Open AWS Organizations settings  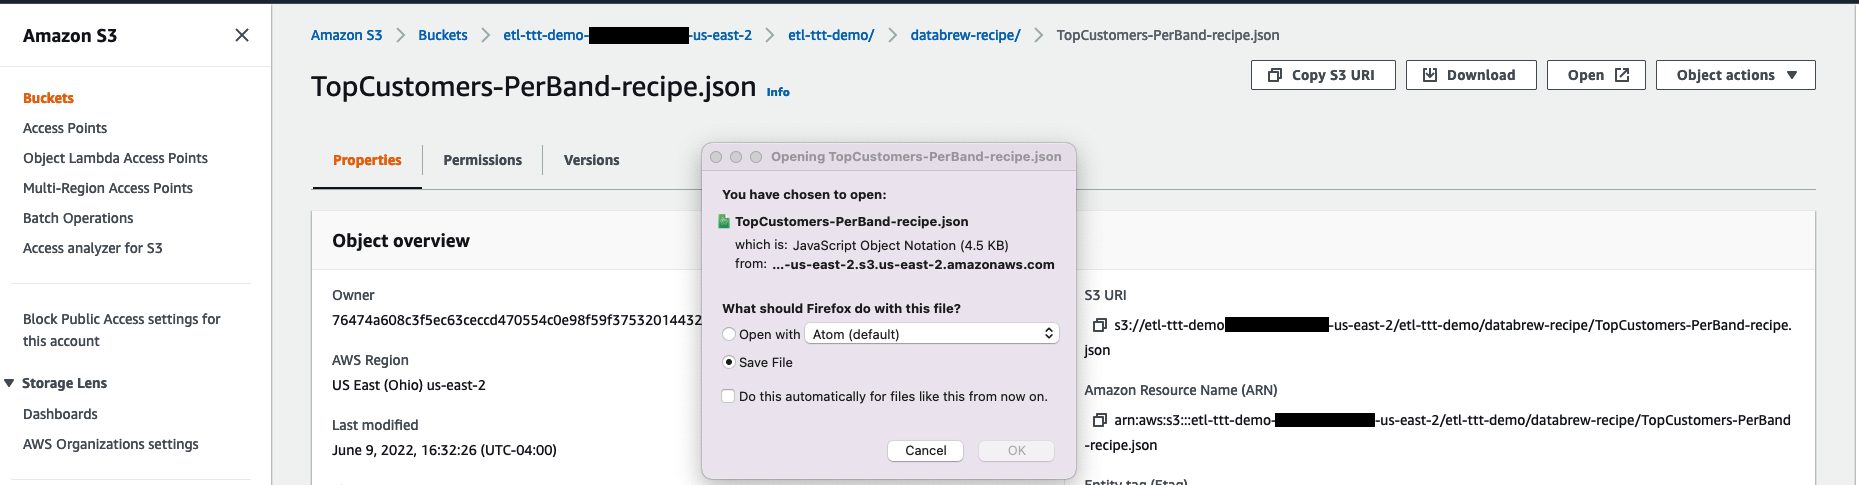pyautogui.click(x=110, y=444)
